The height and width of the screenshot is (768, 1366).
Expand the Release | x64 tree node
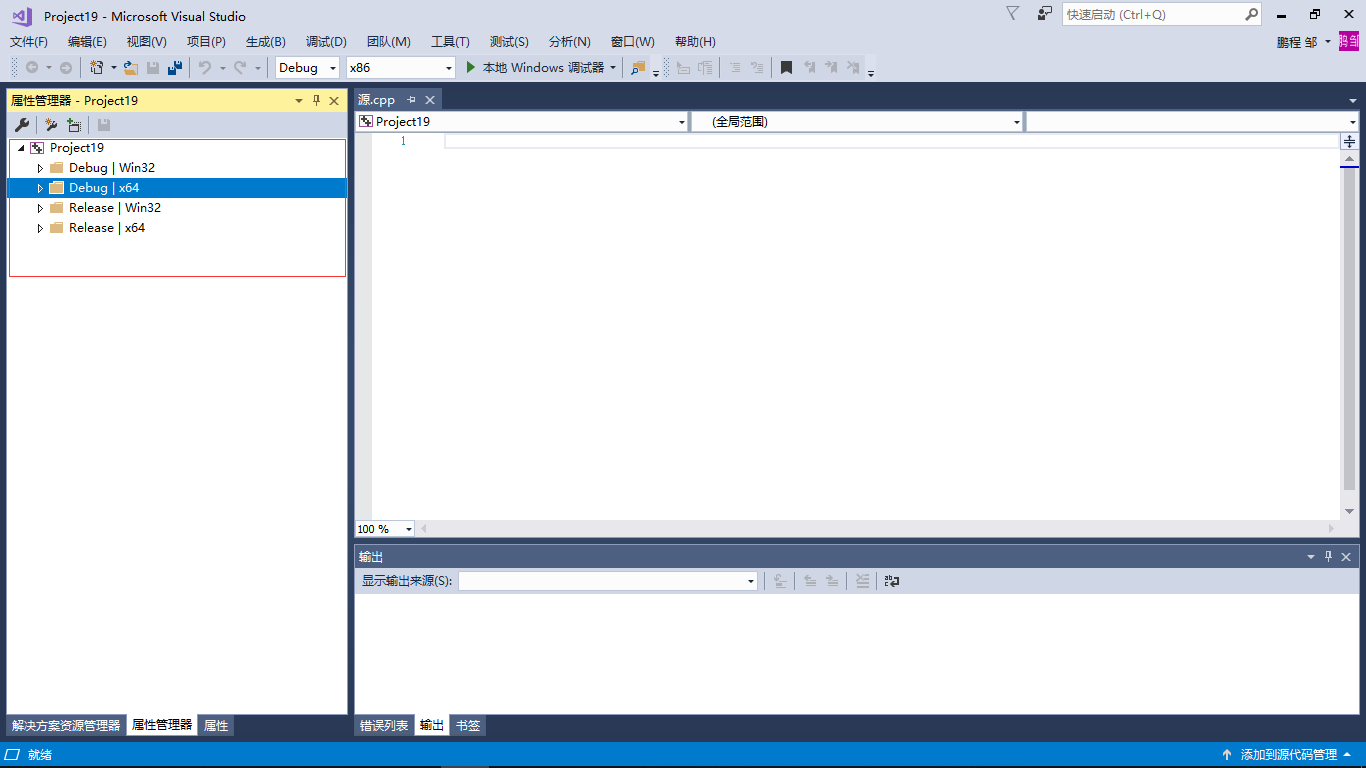40,227
